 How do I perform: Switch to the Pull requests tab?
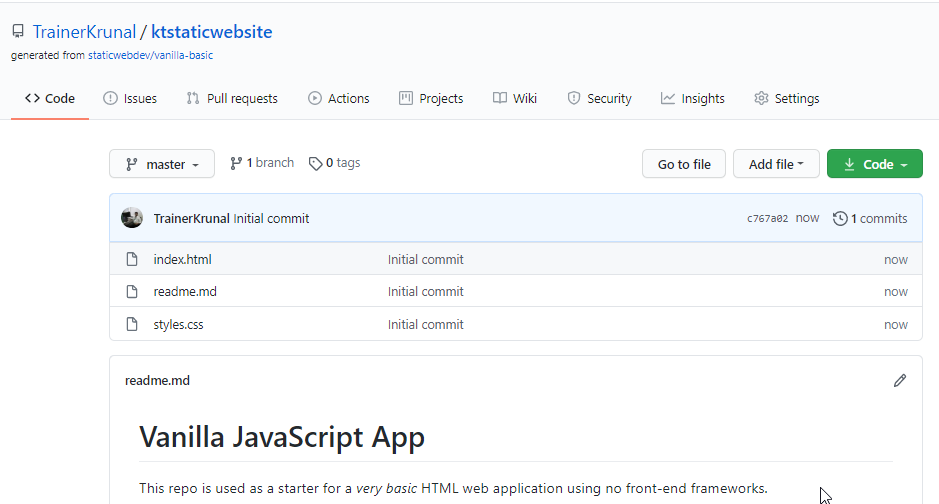click(232, 98)
